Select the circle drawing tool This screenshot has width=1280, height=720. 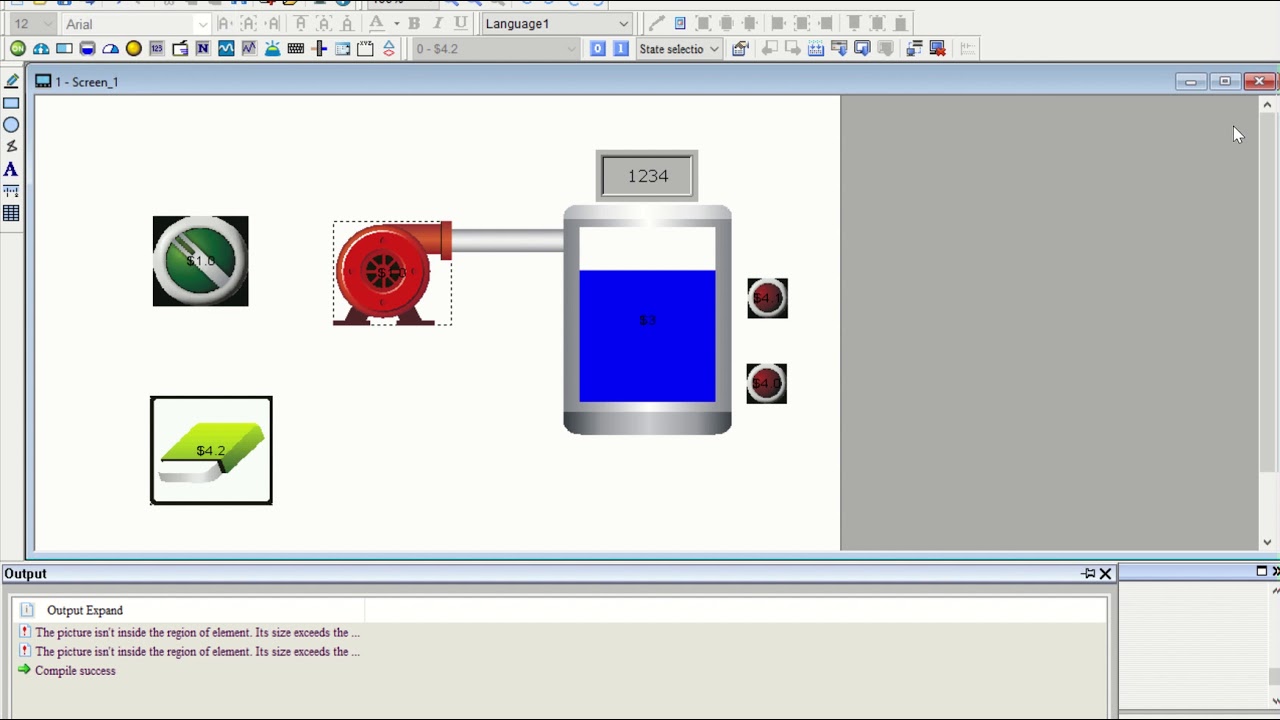click(x=11, y=125)
